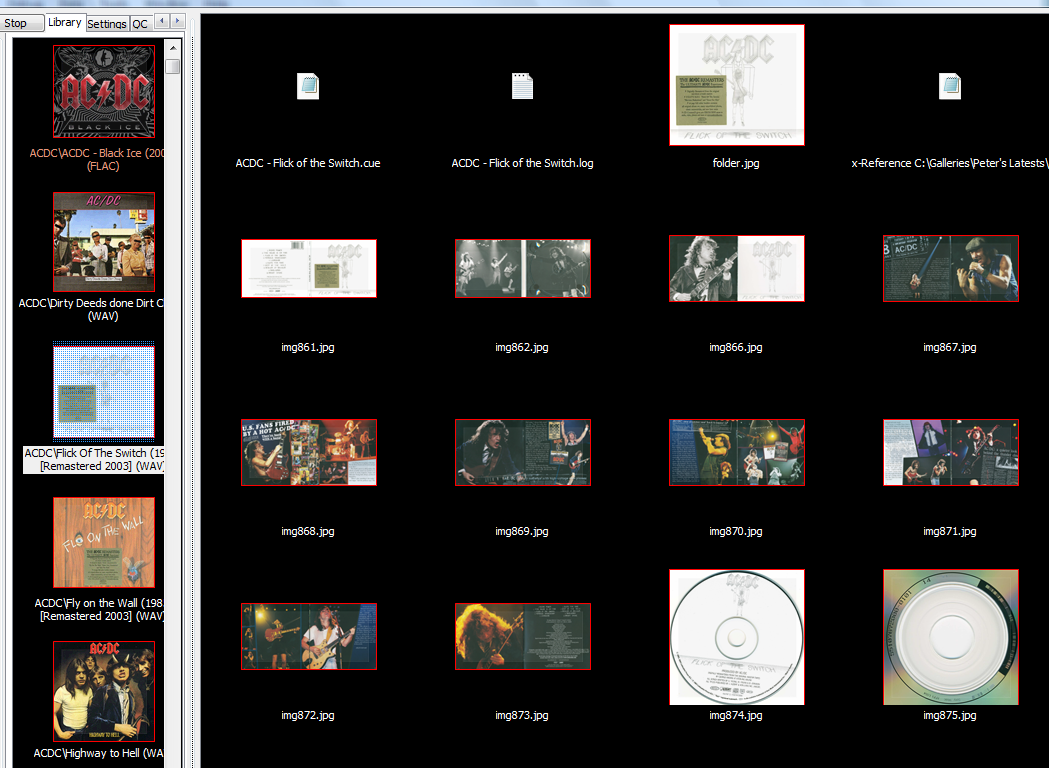Select the img867.jpg thumbnail
The height and width of the screenshot is (768, 1049).
click(x=951, y=268)
